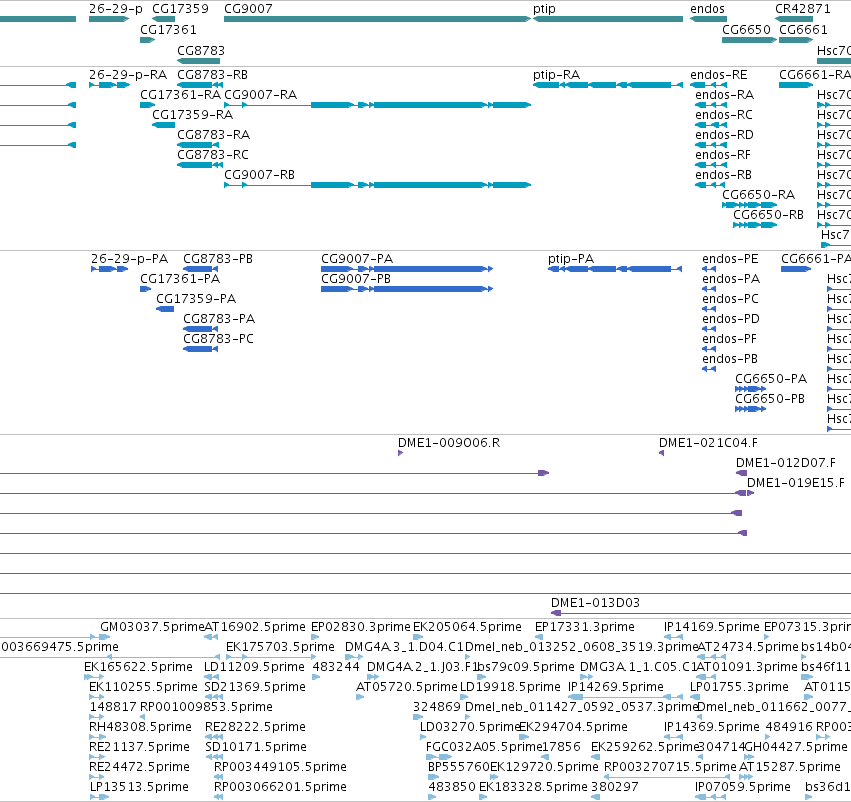This screenshot has width=851, height=802.
Task: Select transcript label CG8783-RB
Action: pyautogui.click(x=212, y=75)
